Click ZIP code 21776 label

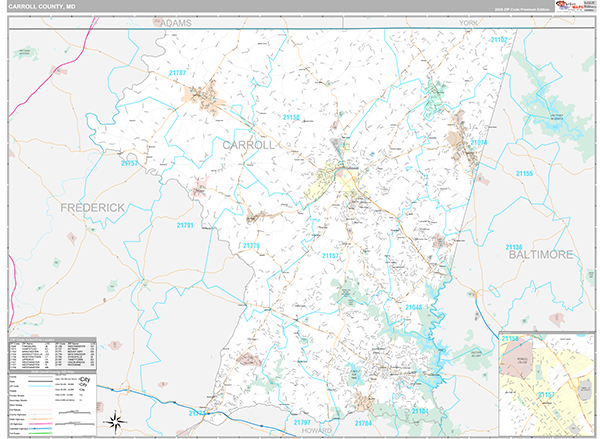(250, 246)
